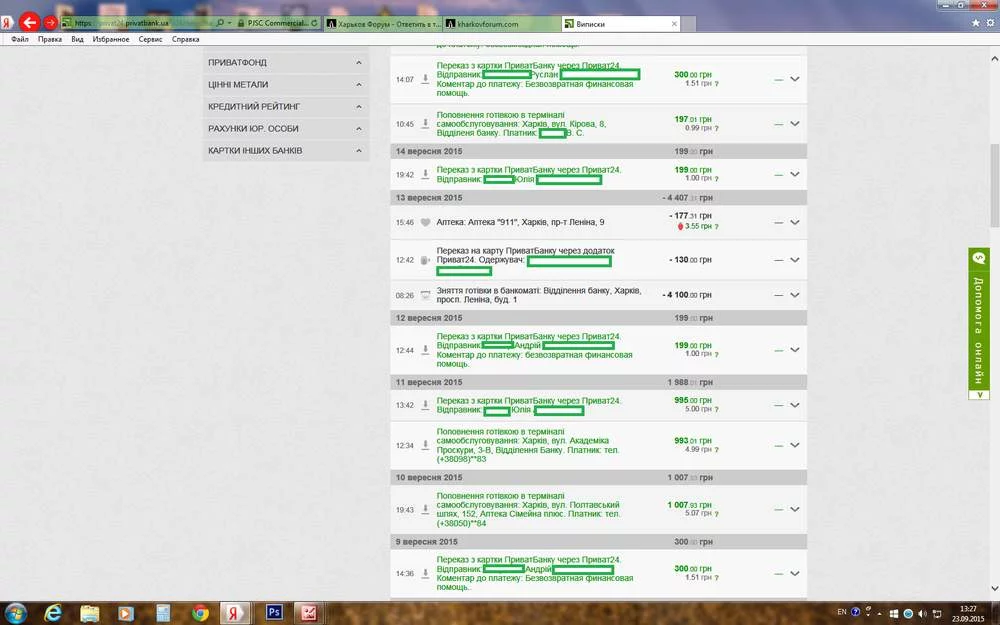This screenshot has height=625, width=1000.
Task: Open the Вид menu
Action: [77, 39]
